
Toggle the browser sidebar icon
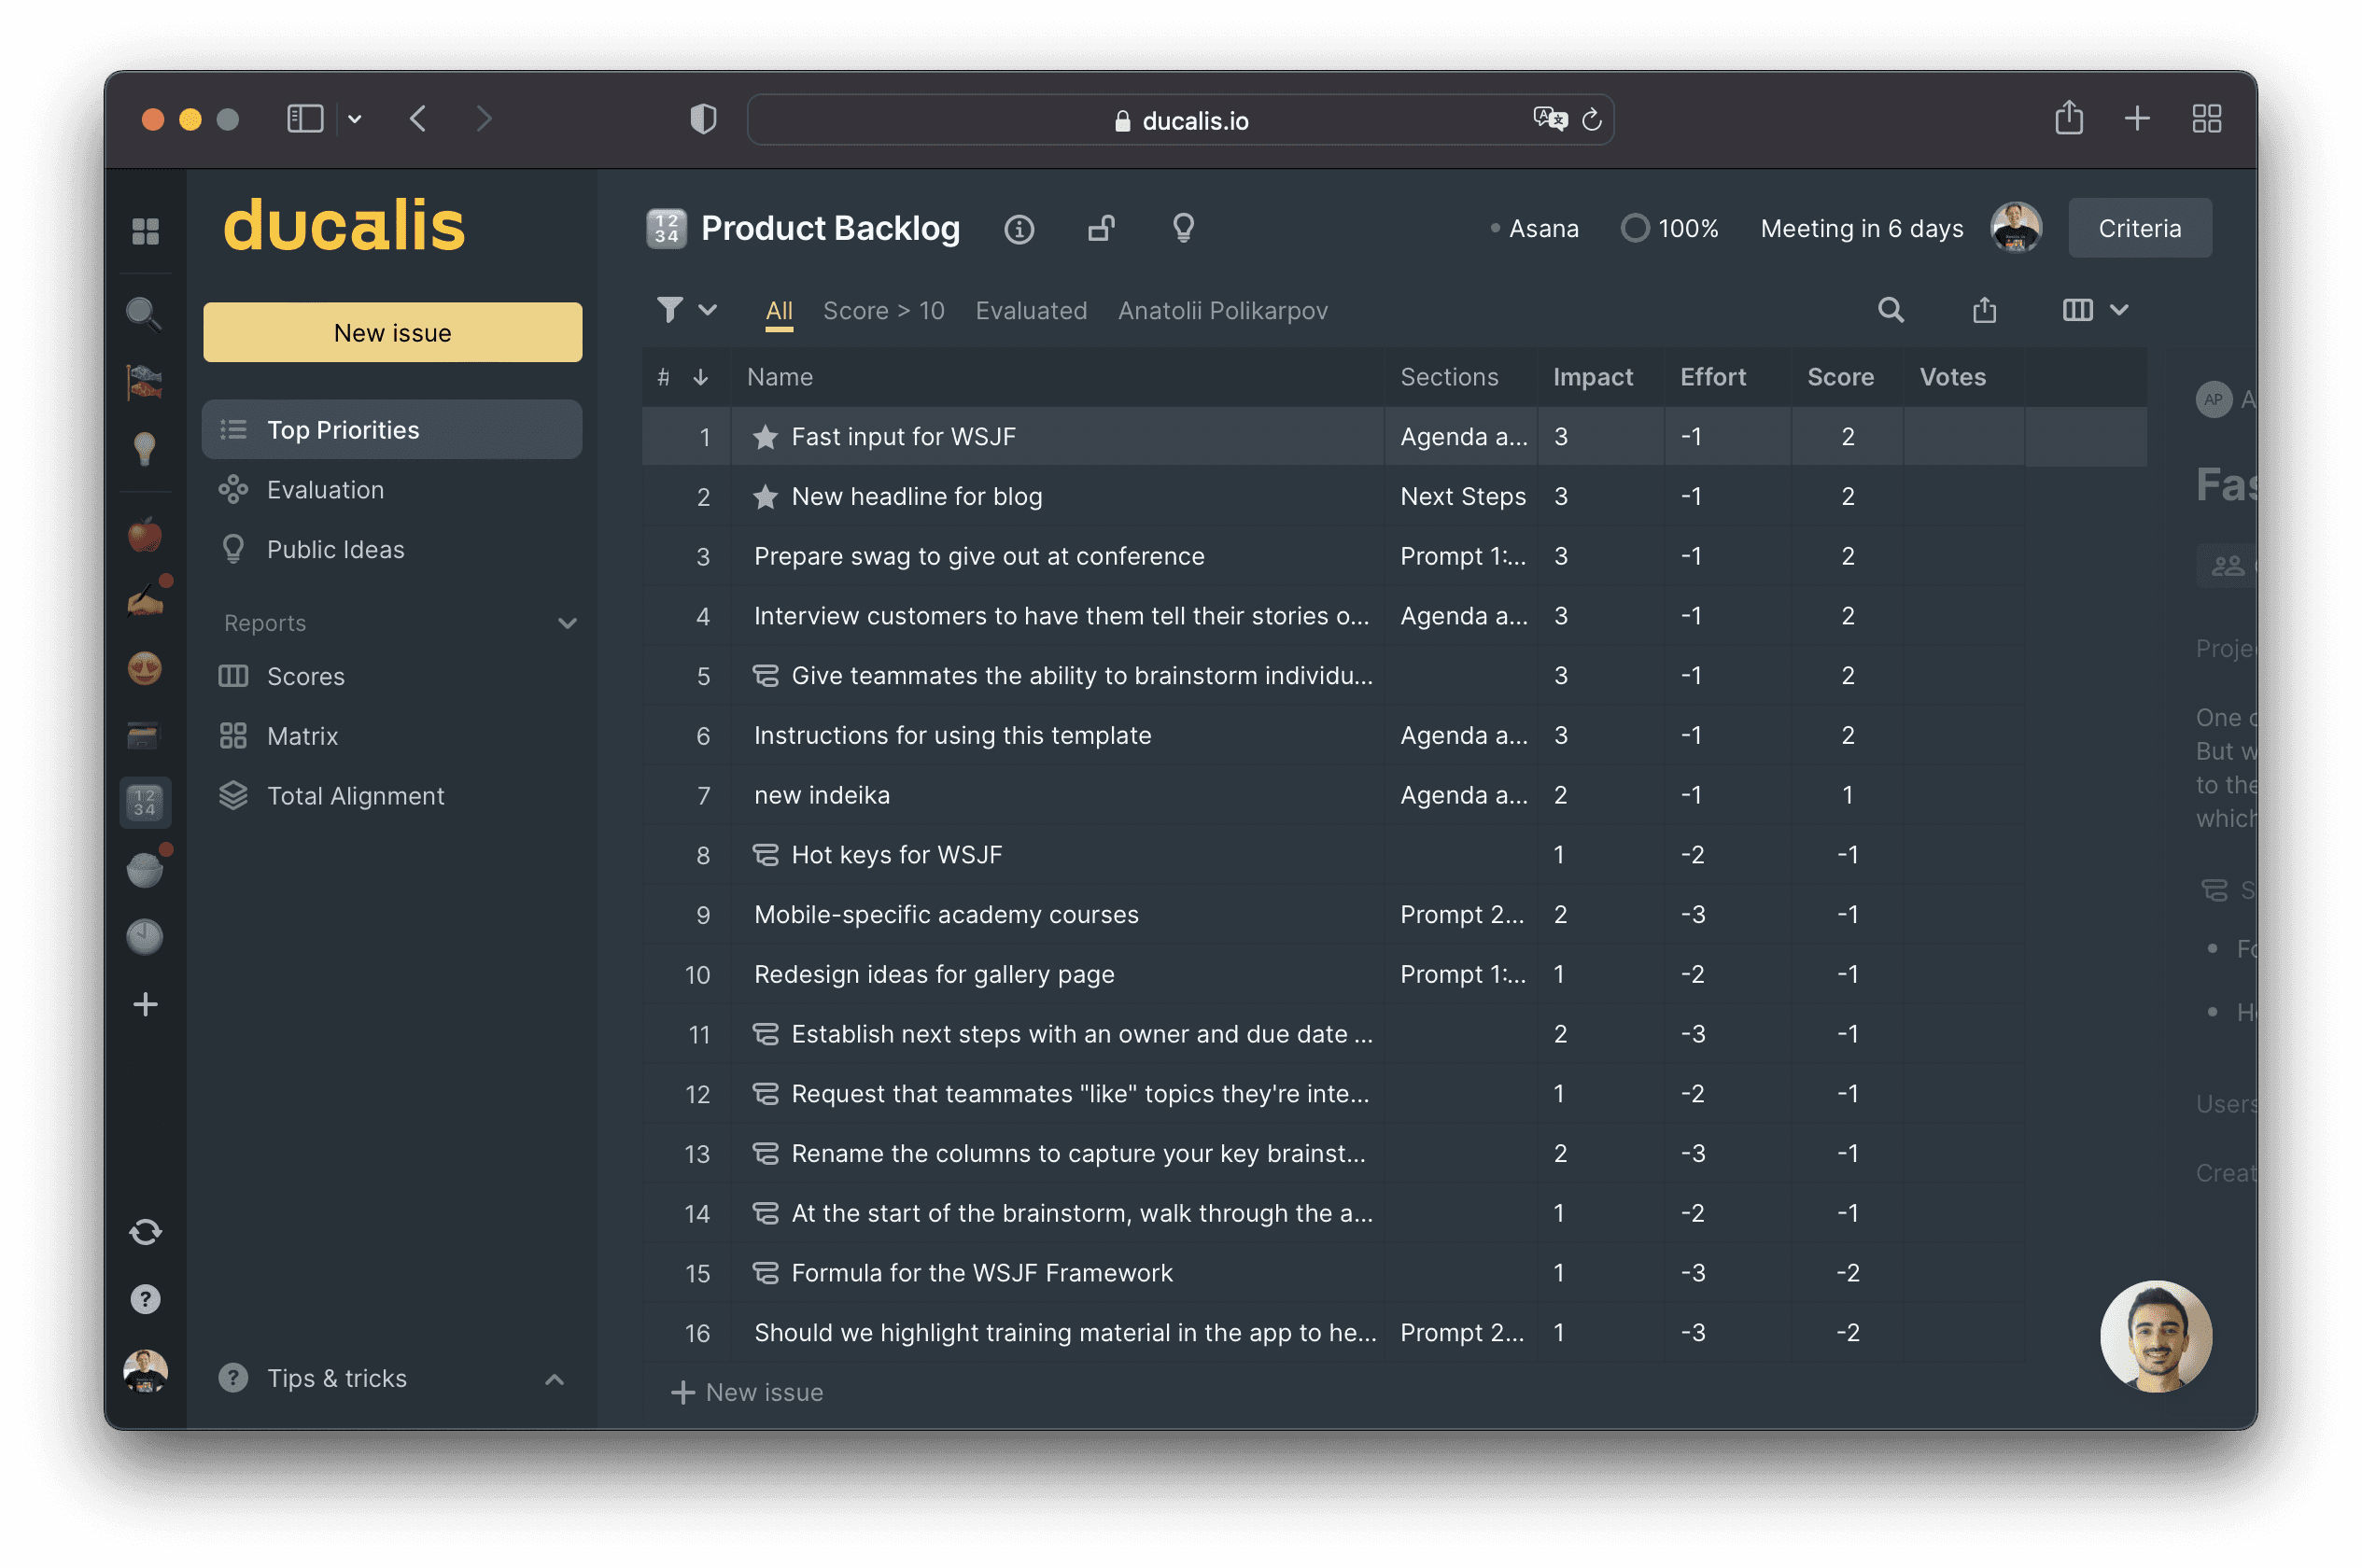pos(304,119)
